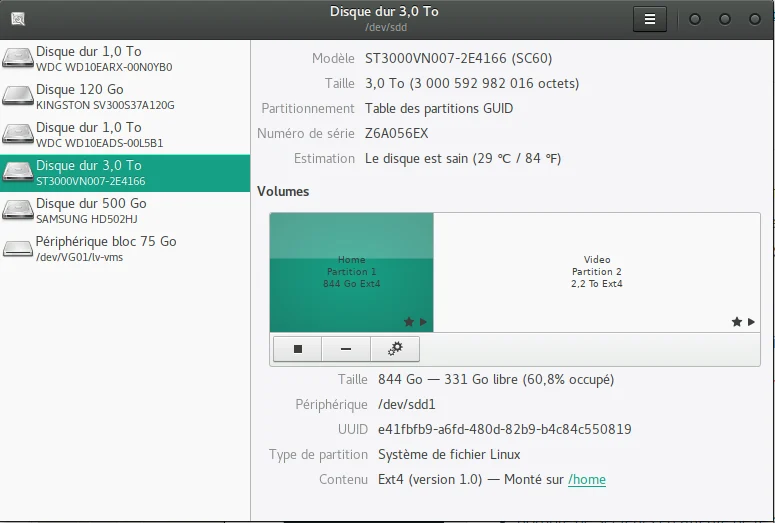Click '844 Go — 331 Go libre' text

pos(496,380)
